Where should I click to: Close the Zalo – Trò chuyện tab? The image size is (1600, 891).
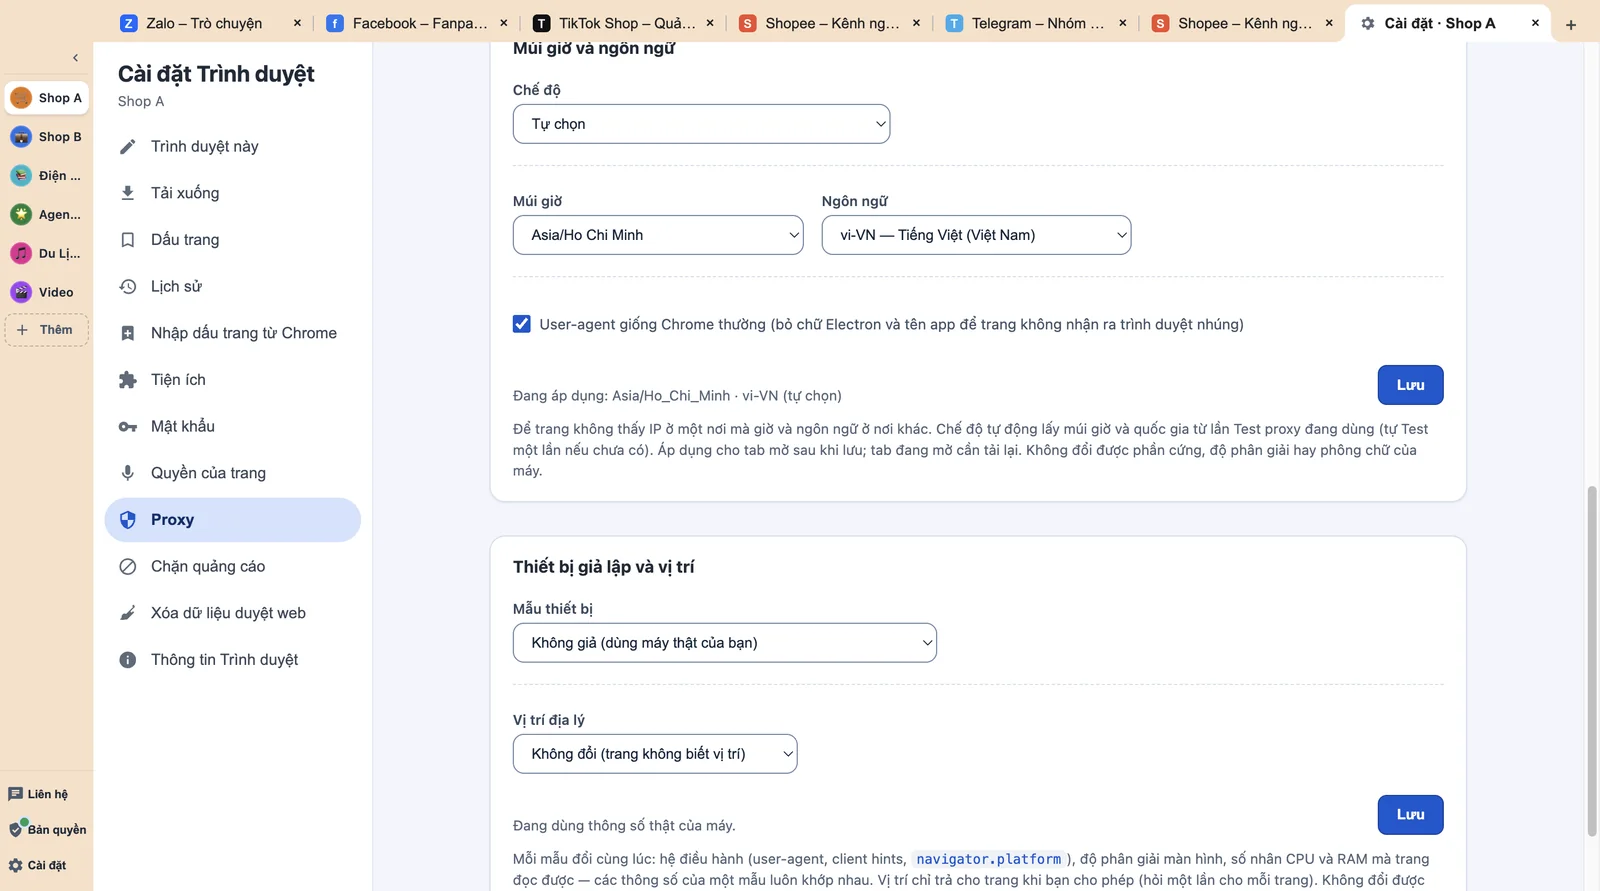[x=297, y=23]
